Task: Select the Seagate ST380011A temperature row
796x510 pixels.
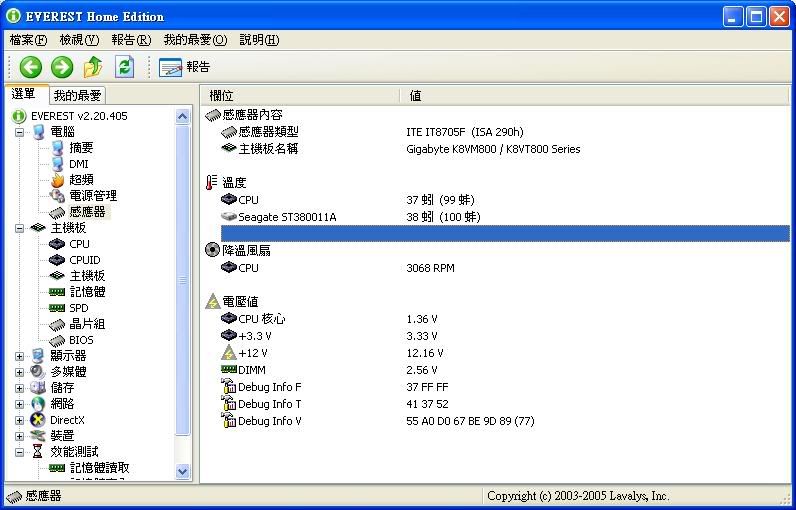Action: (x=505, y=217)
